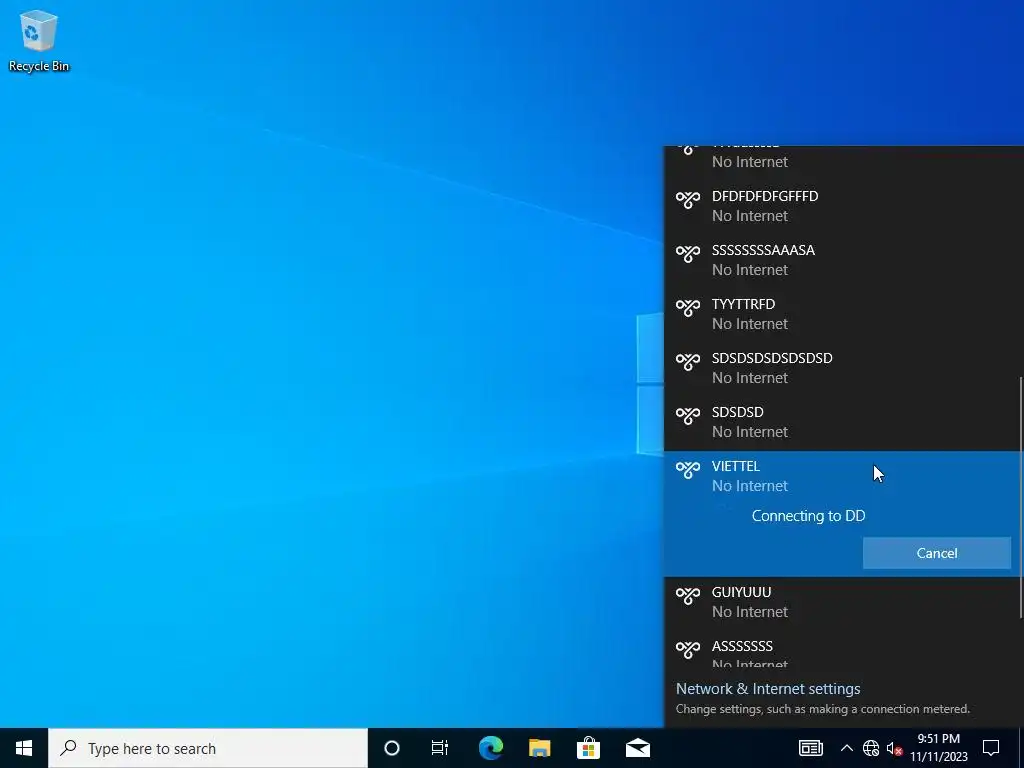Open News and interests taskbar icon
Screen dimensions: 1024x768
[x=810, y=748]
